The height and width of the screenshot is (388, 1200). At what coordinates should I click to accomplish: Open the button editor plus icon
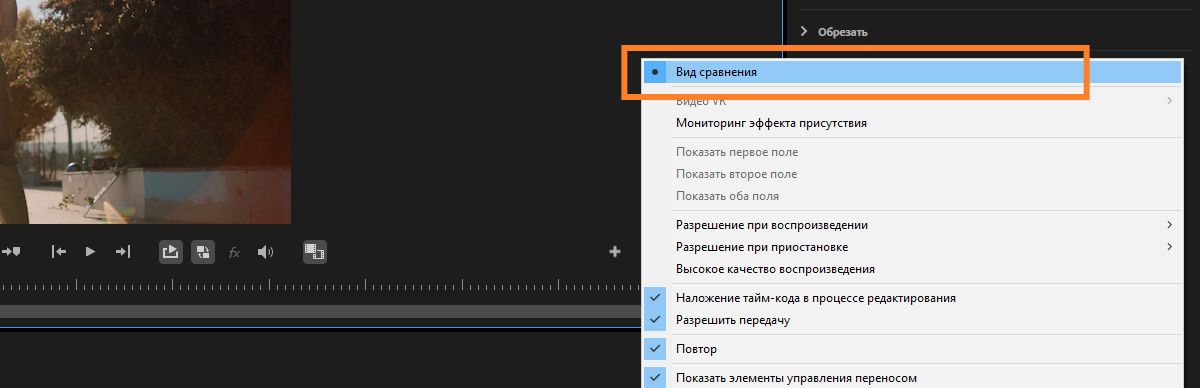(x=615, y=252)
